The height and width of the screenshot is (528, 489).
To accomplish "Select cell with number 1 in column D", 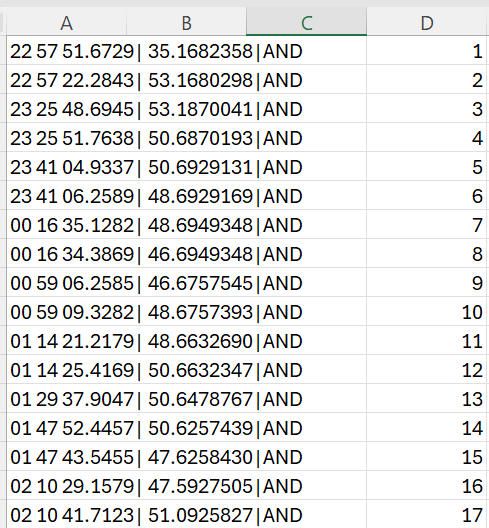I will pyautogui.click(x=427, y=51).
